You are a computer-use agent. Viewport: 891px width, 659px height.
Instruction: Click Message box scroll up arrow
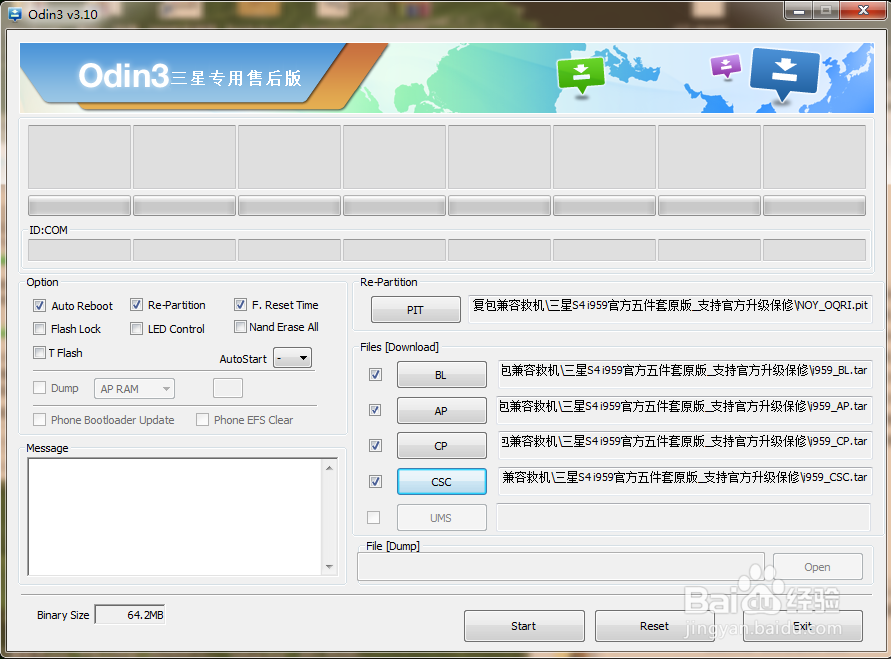click(330, 468)
